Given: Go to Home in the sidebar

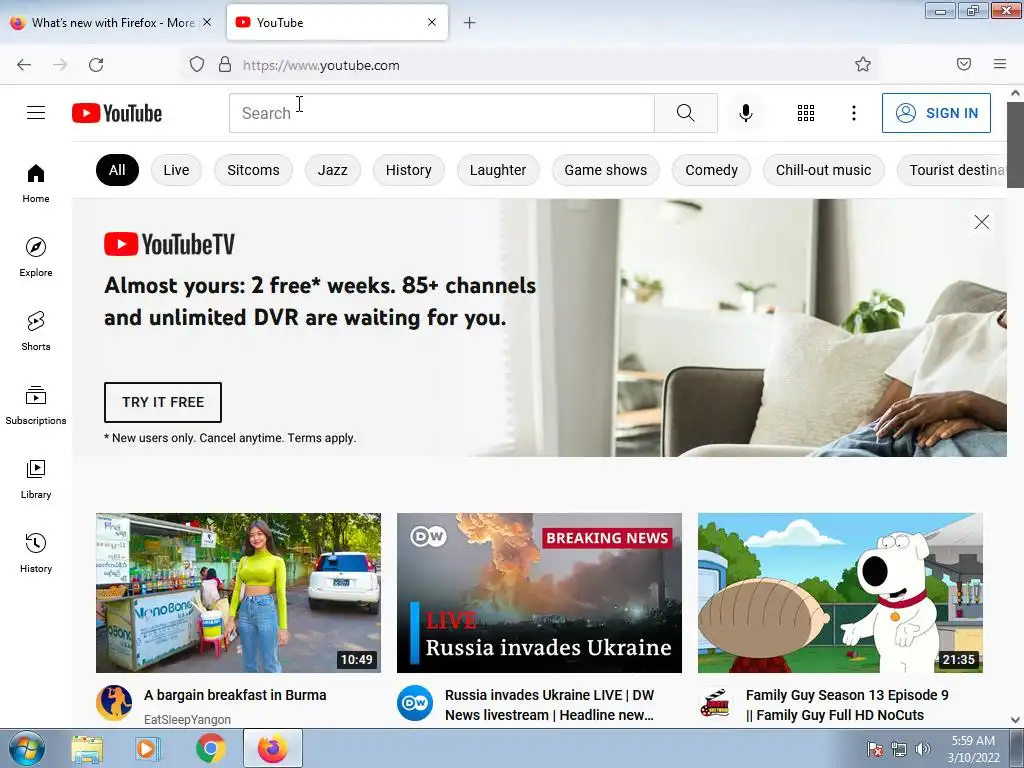Looking at the screenshot, I should point(36,184).
